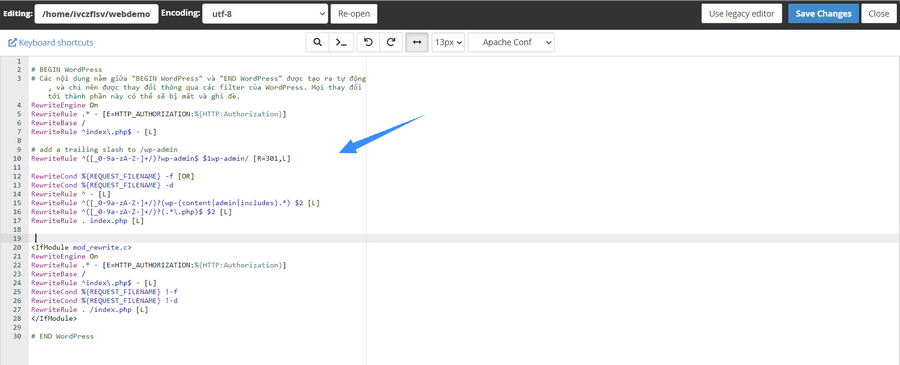
Task: Open the search (magnifier) tool
Action: 317,42
